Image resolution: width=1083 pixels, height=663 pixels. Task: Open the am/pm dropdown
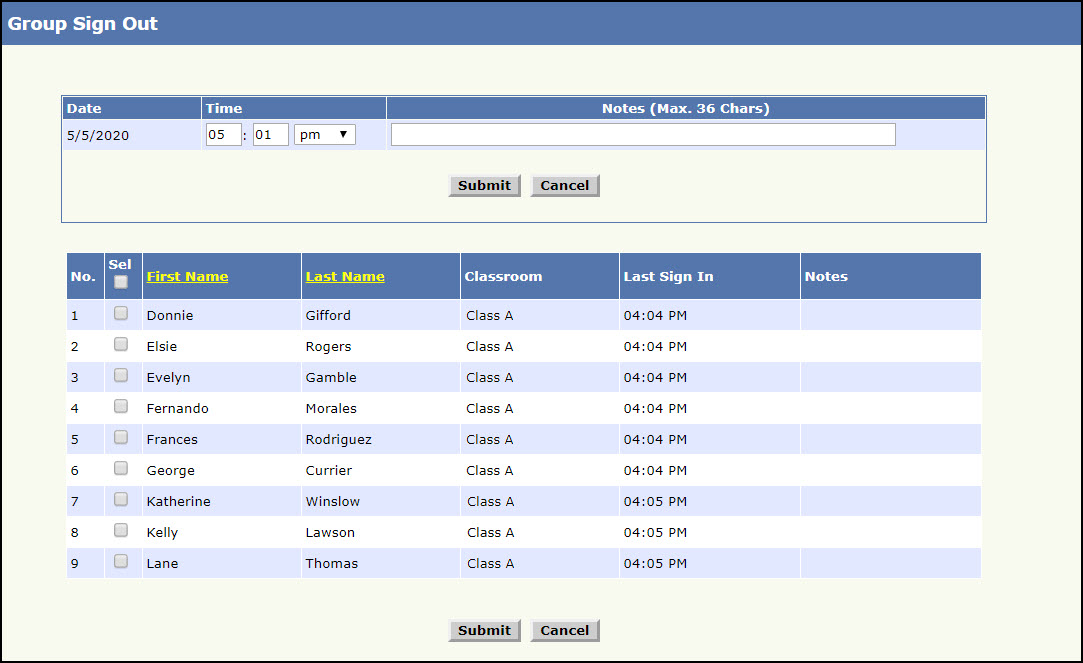click(x=325, y=134)
